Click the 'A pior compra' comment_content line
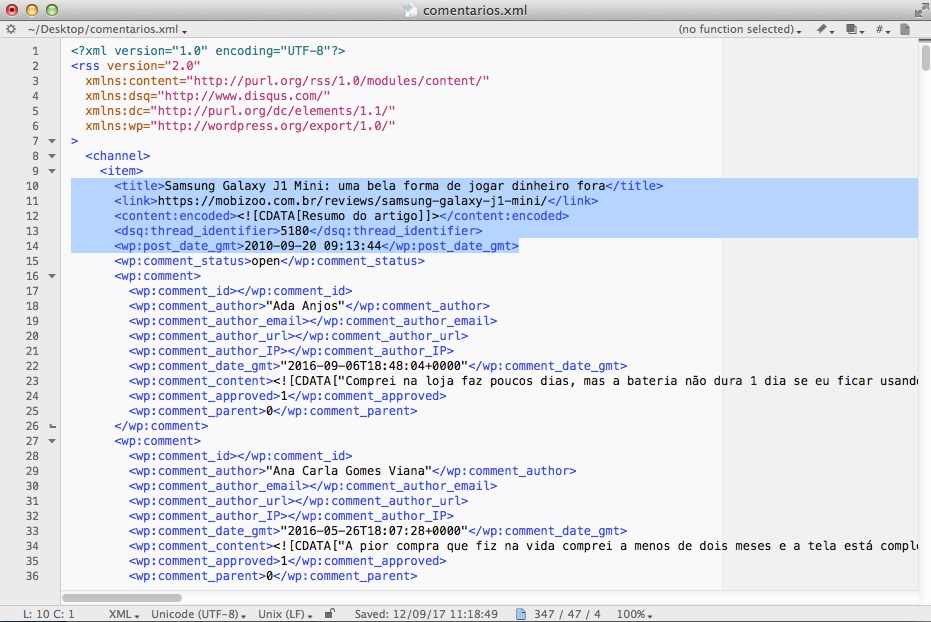This screenshot has height=622, width=931. tap(523, 546)
